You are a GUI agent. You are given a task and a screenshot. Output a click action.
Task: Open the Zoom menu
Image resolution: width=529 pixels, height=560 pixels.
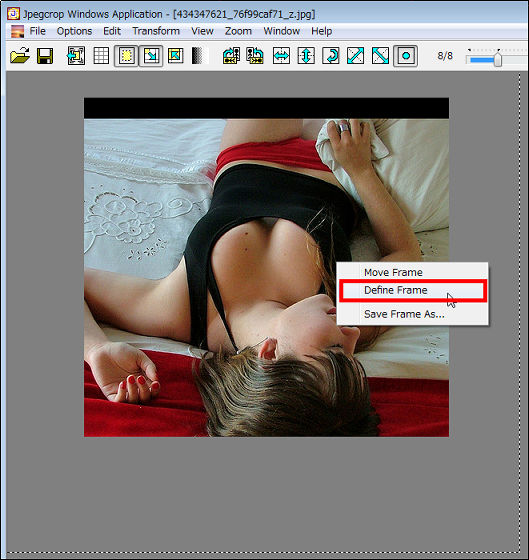click(238, 31)
